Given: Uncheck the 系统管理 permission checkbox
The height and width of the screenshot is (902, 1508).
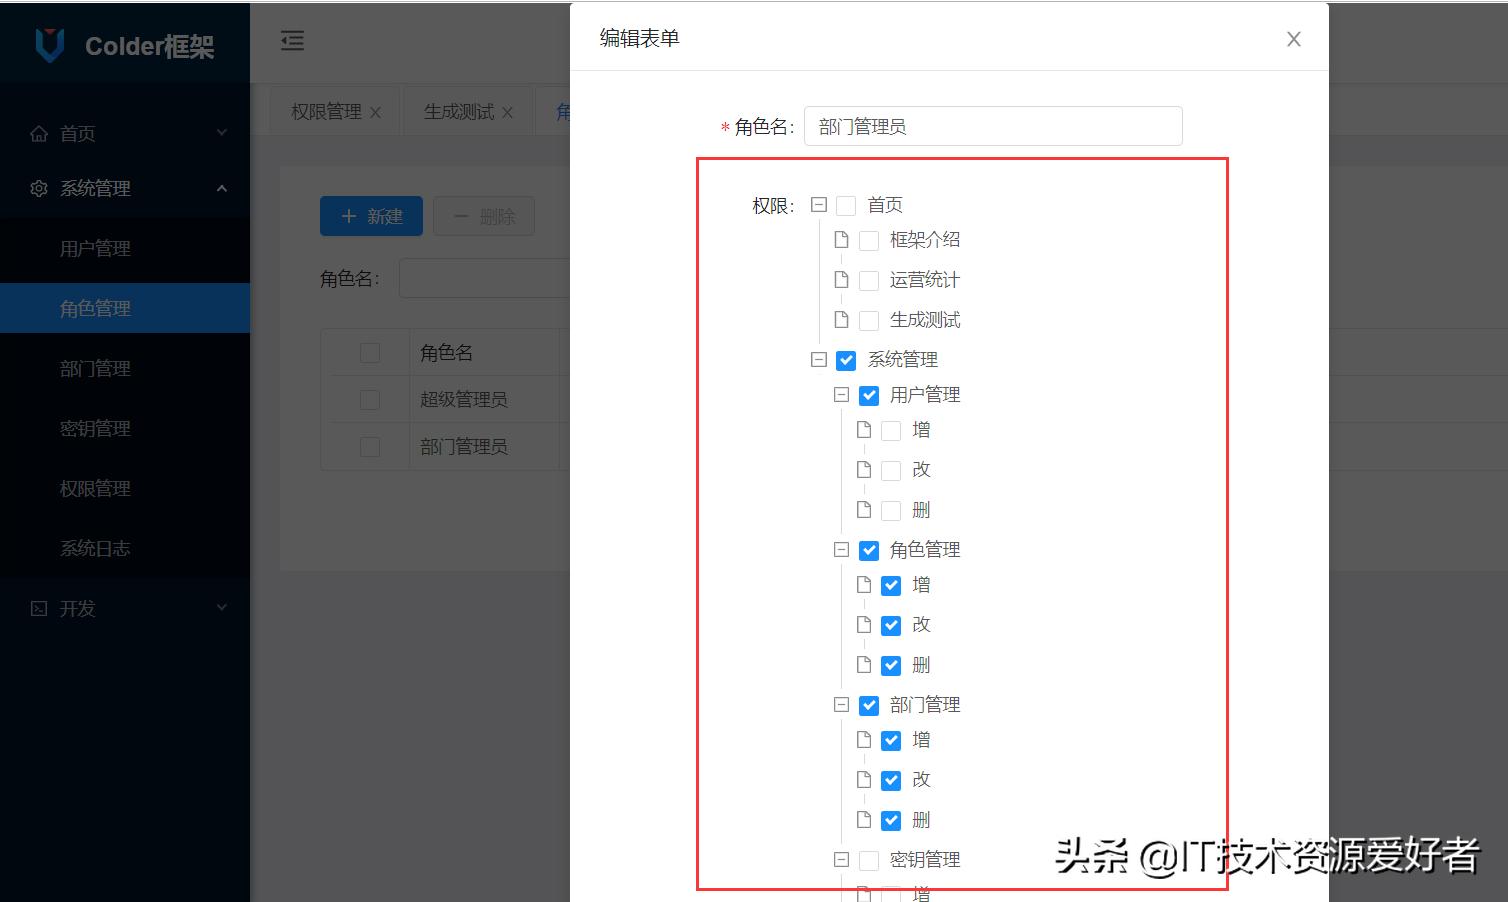Looking at the screenshot, I should tap(846, 360).
